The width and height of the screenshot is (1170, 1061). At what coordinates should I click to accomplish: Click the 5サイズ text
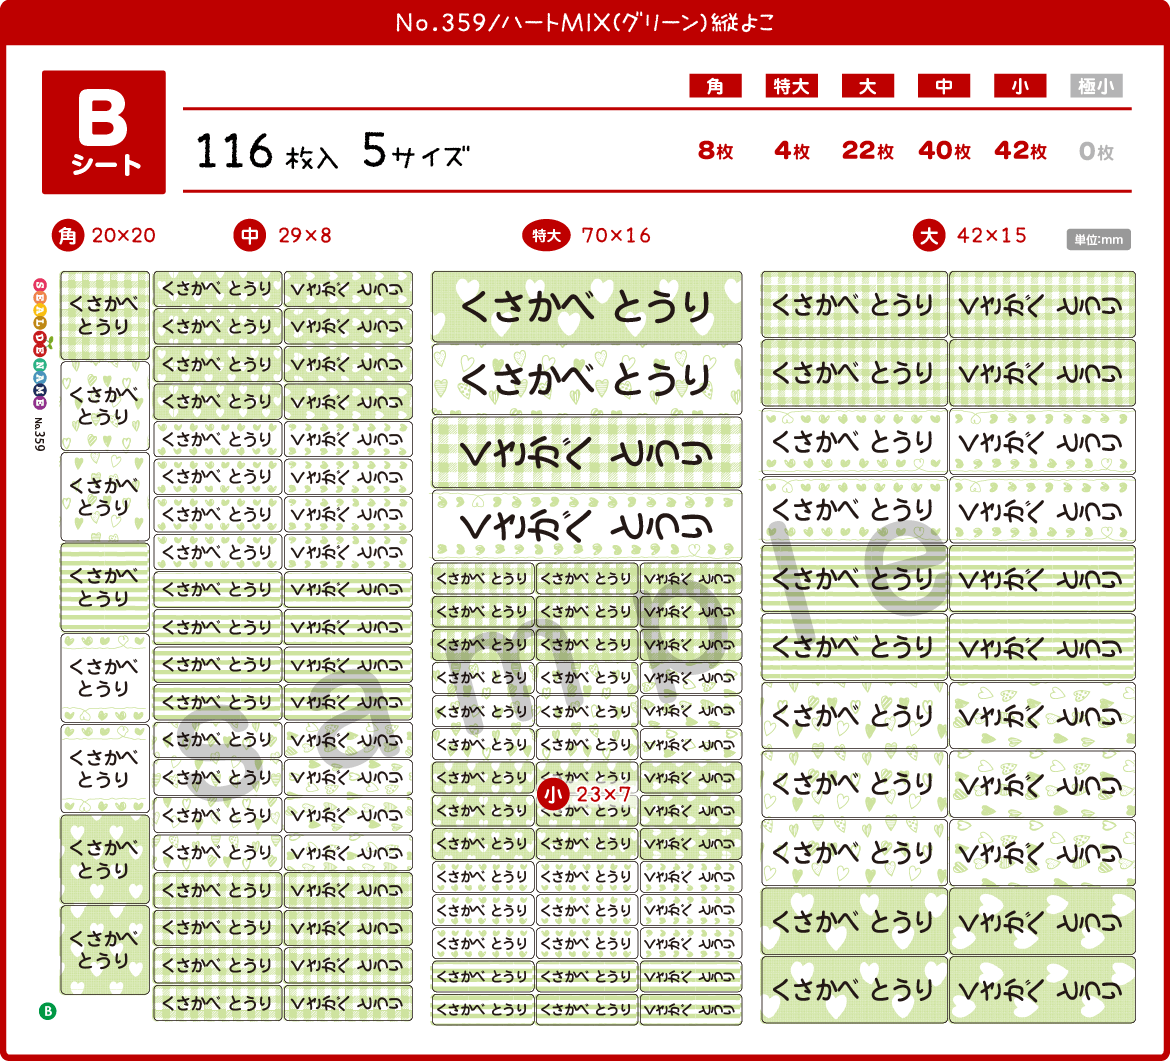pyautogui.click(x=416, y=151)
